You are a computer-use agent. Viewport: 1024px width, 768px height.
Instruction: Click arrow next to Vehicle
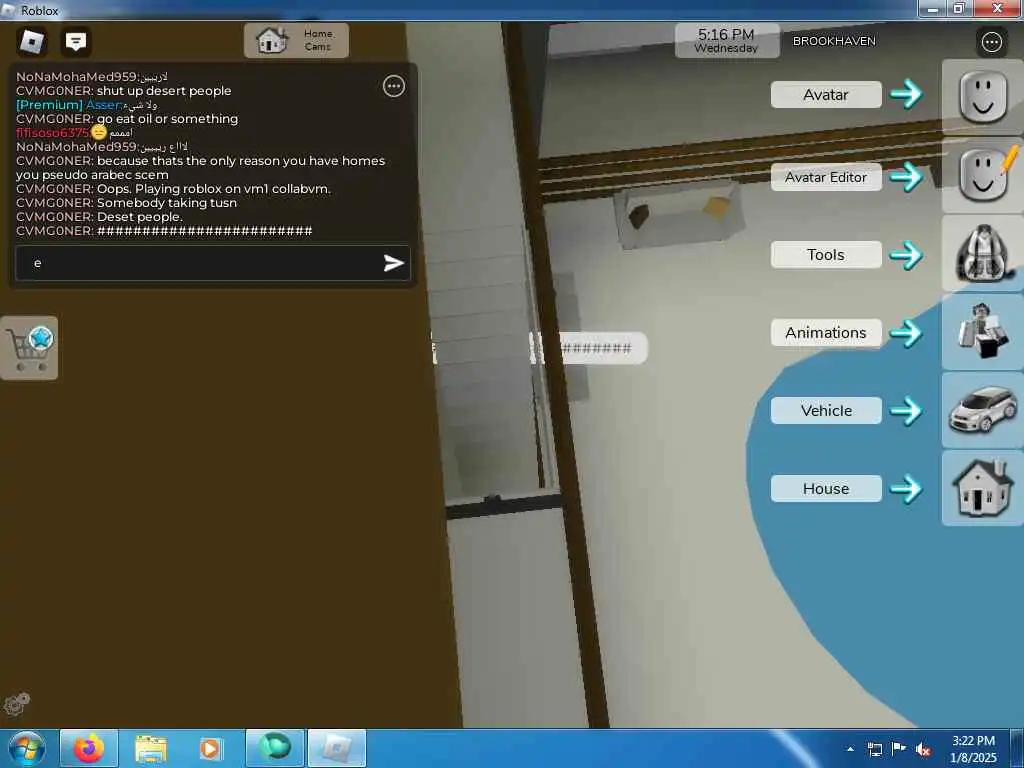[906, 411]
